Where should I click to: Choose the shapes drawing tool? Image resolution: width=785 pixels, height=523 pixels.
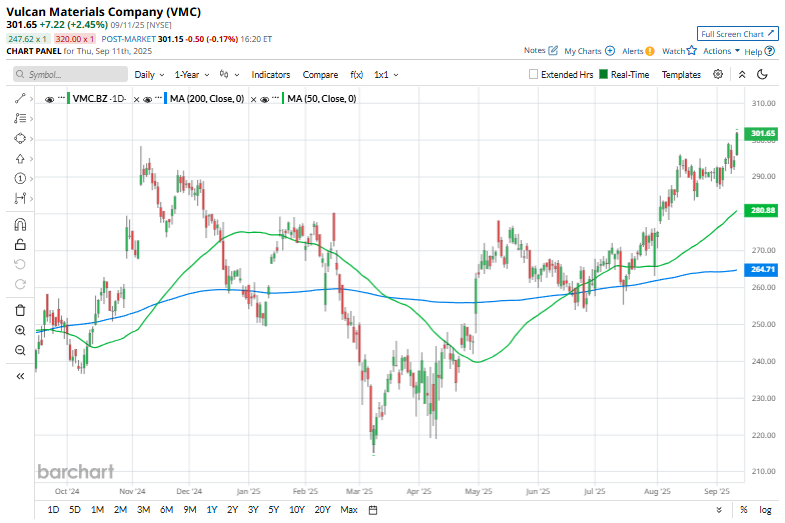(20, 139)
